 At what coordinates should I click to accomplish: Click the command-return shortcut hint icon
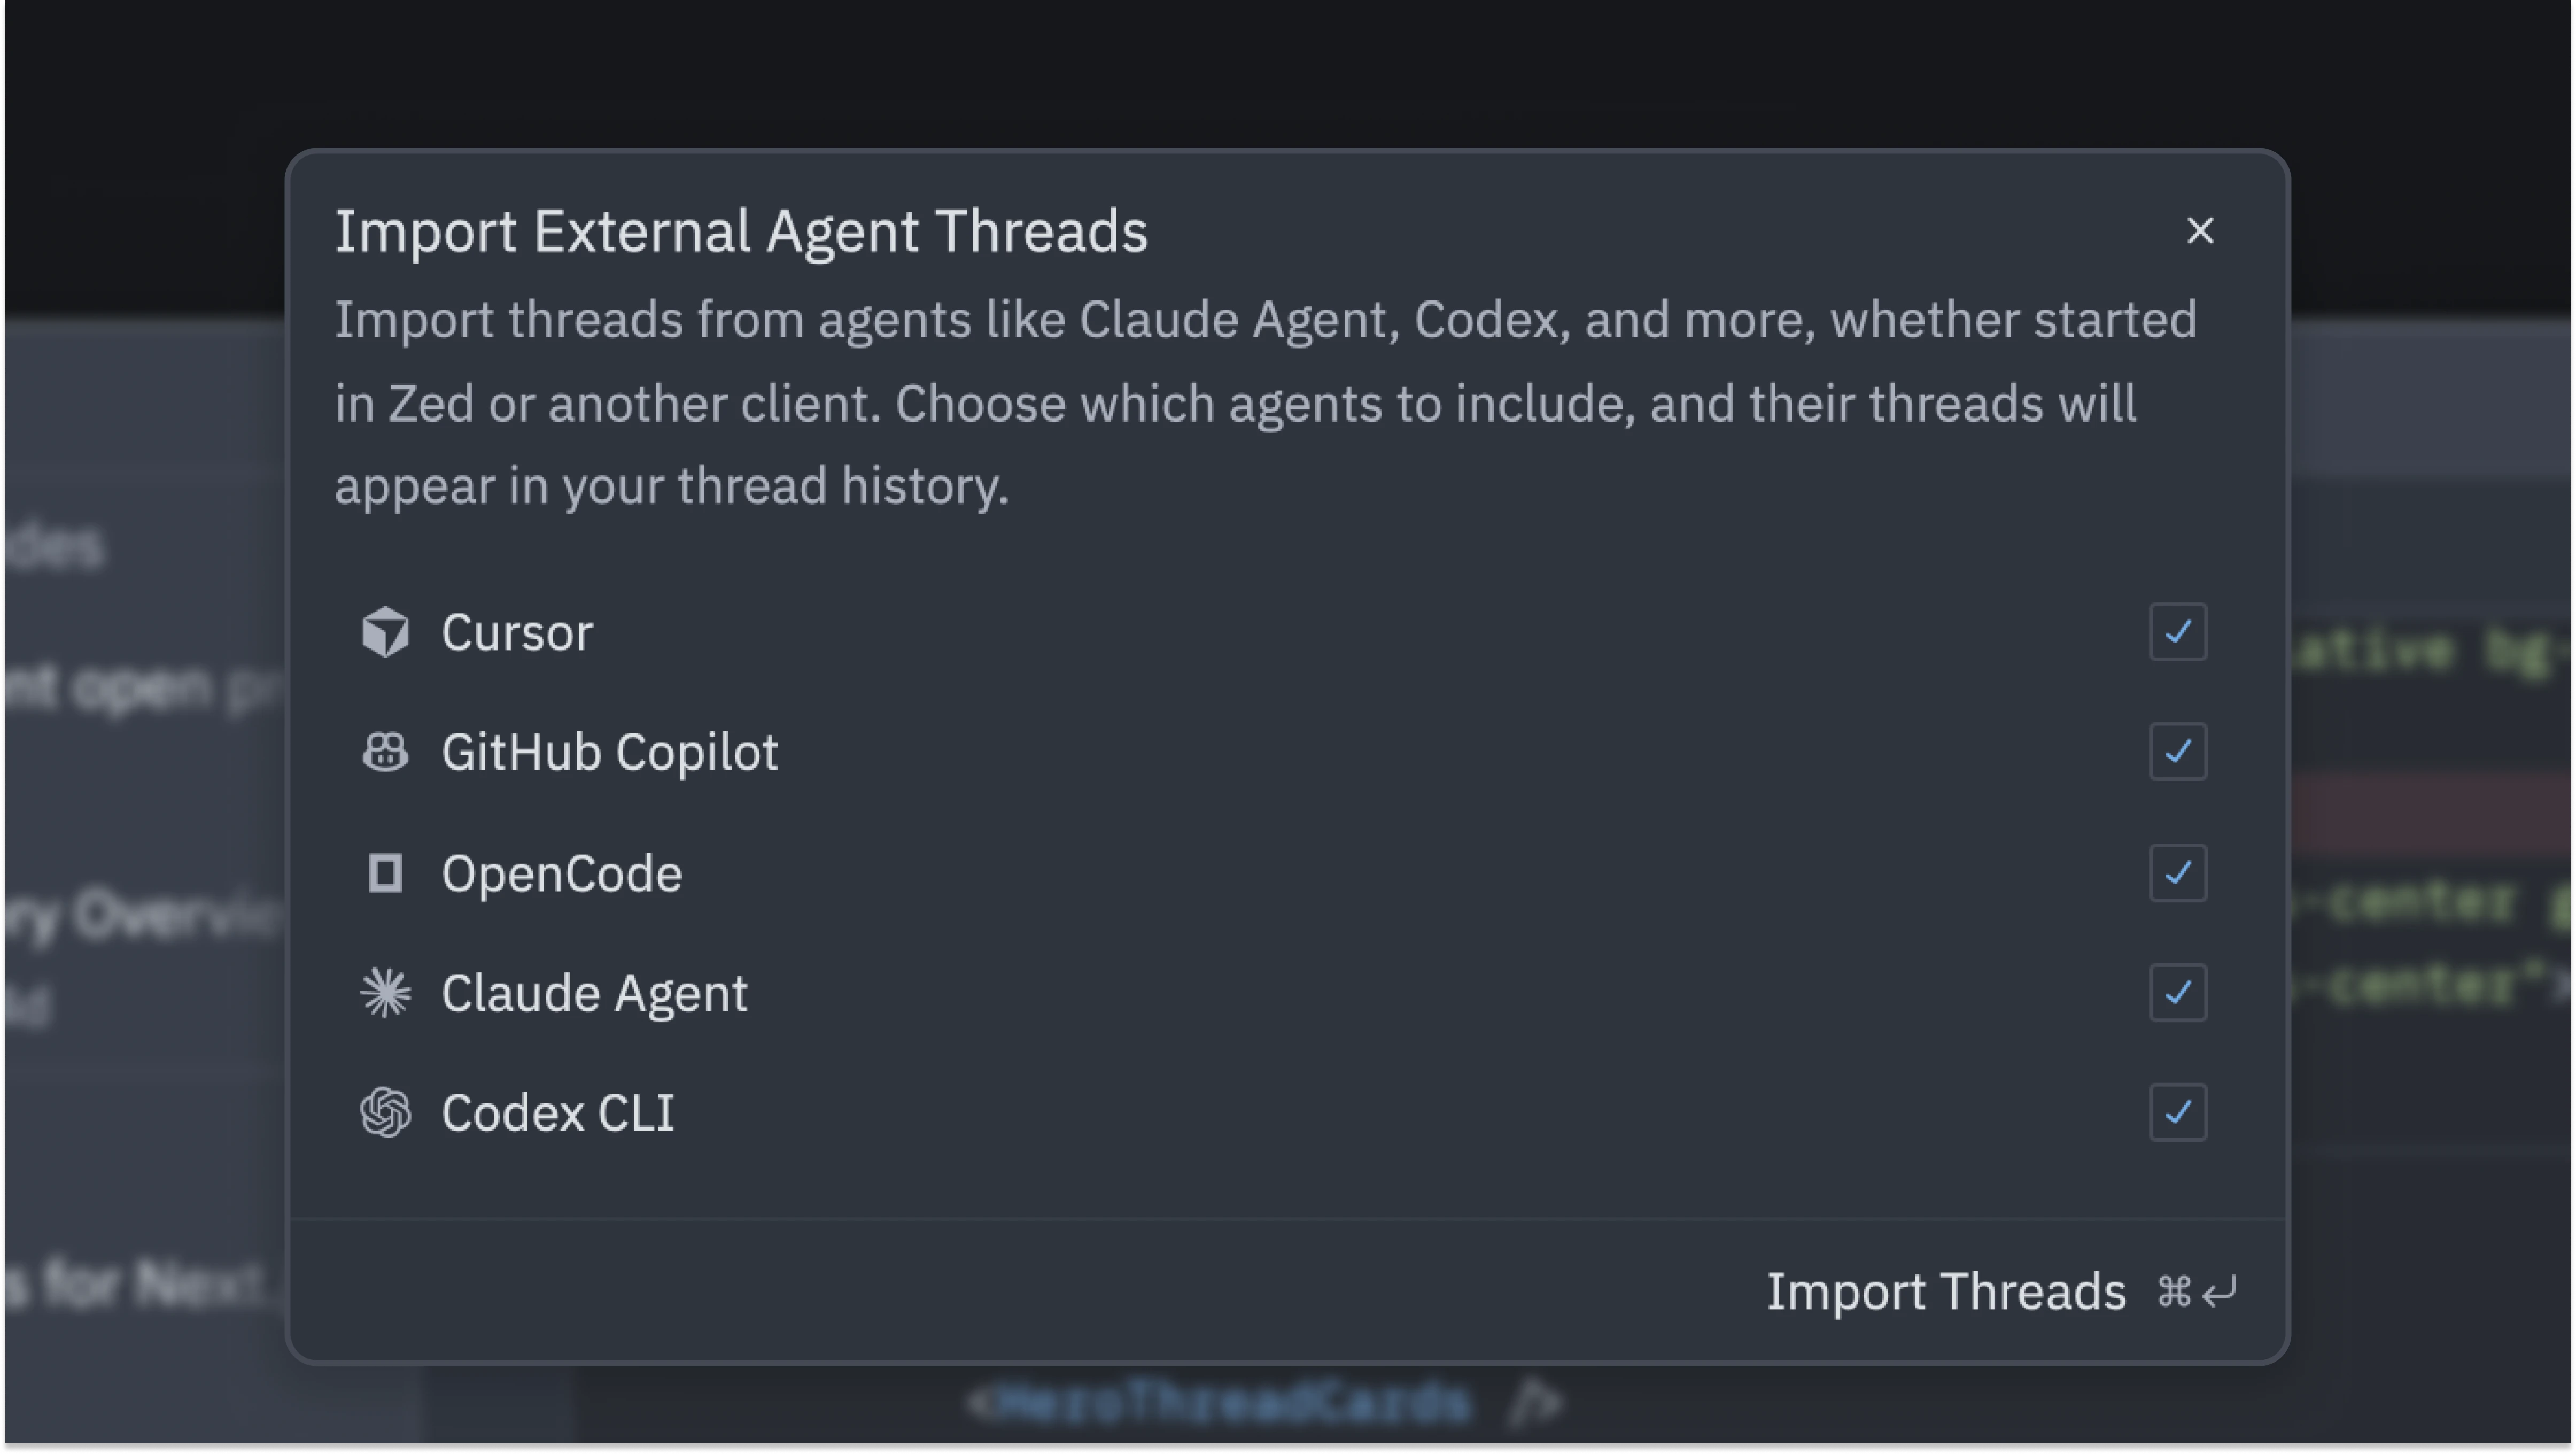click(x=2196, y=1291)
